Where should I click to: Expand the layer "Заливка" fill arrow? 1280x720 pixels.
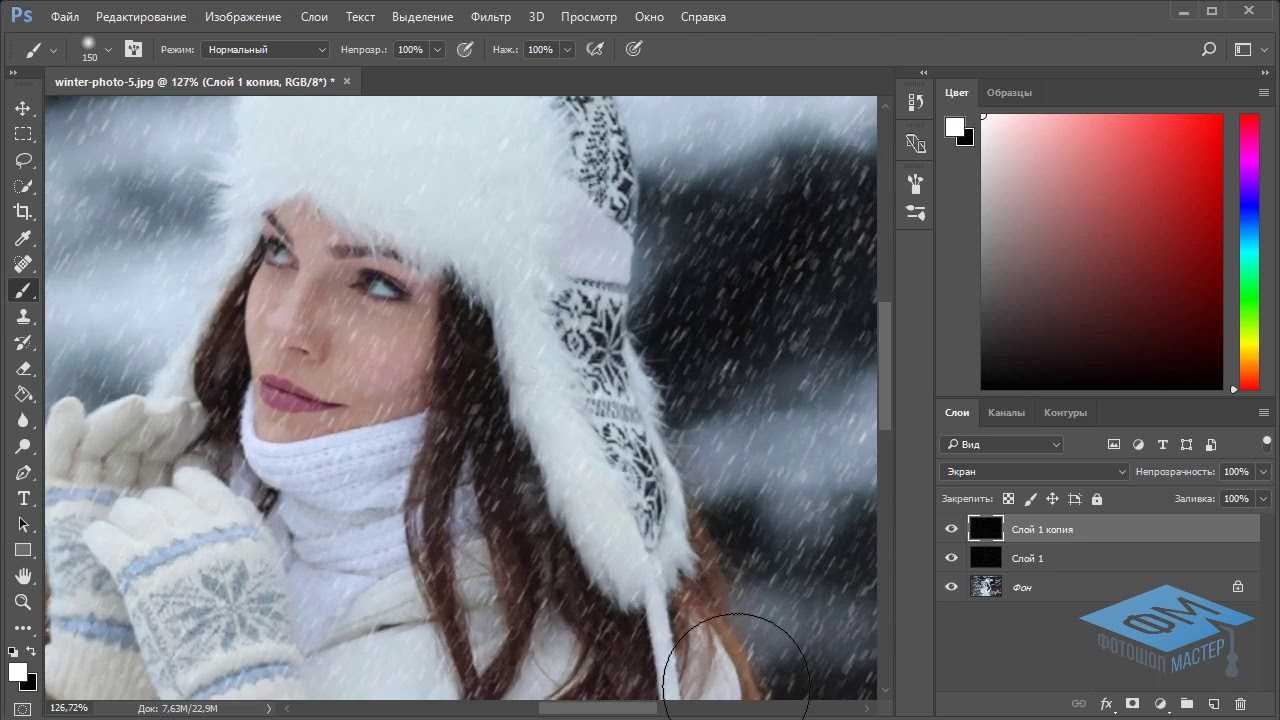1264,498
